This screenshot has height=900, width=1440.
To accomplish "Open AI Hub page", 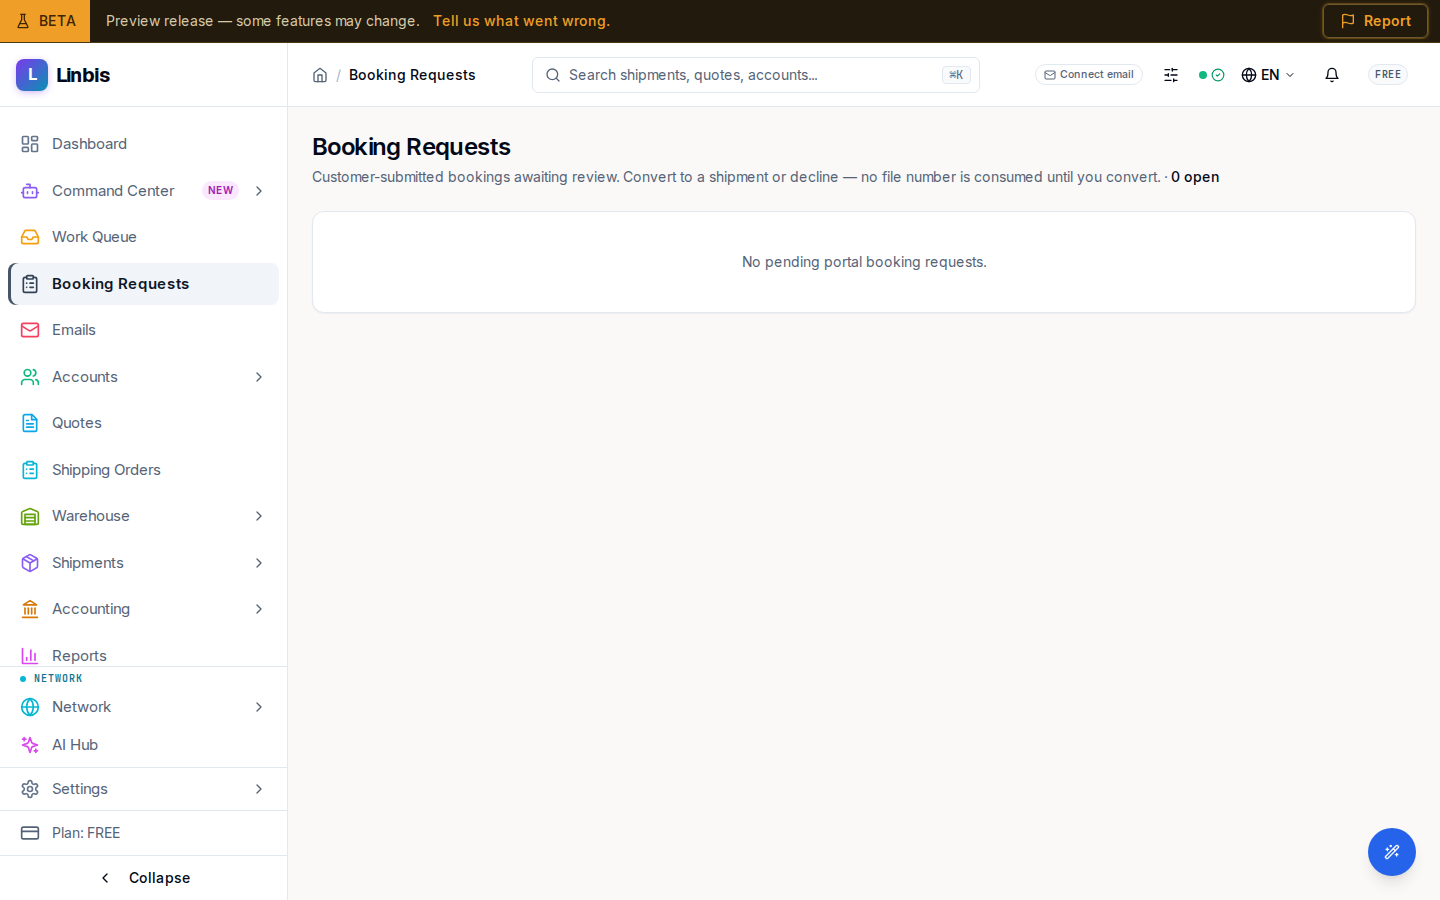I will [x=143, y=745].
